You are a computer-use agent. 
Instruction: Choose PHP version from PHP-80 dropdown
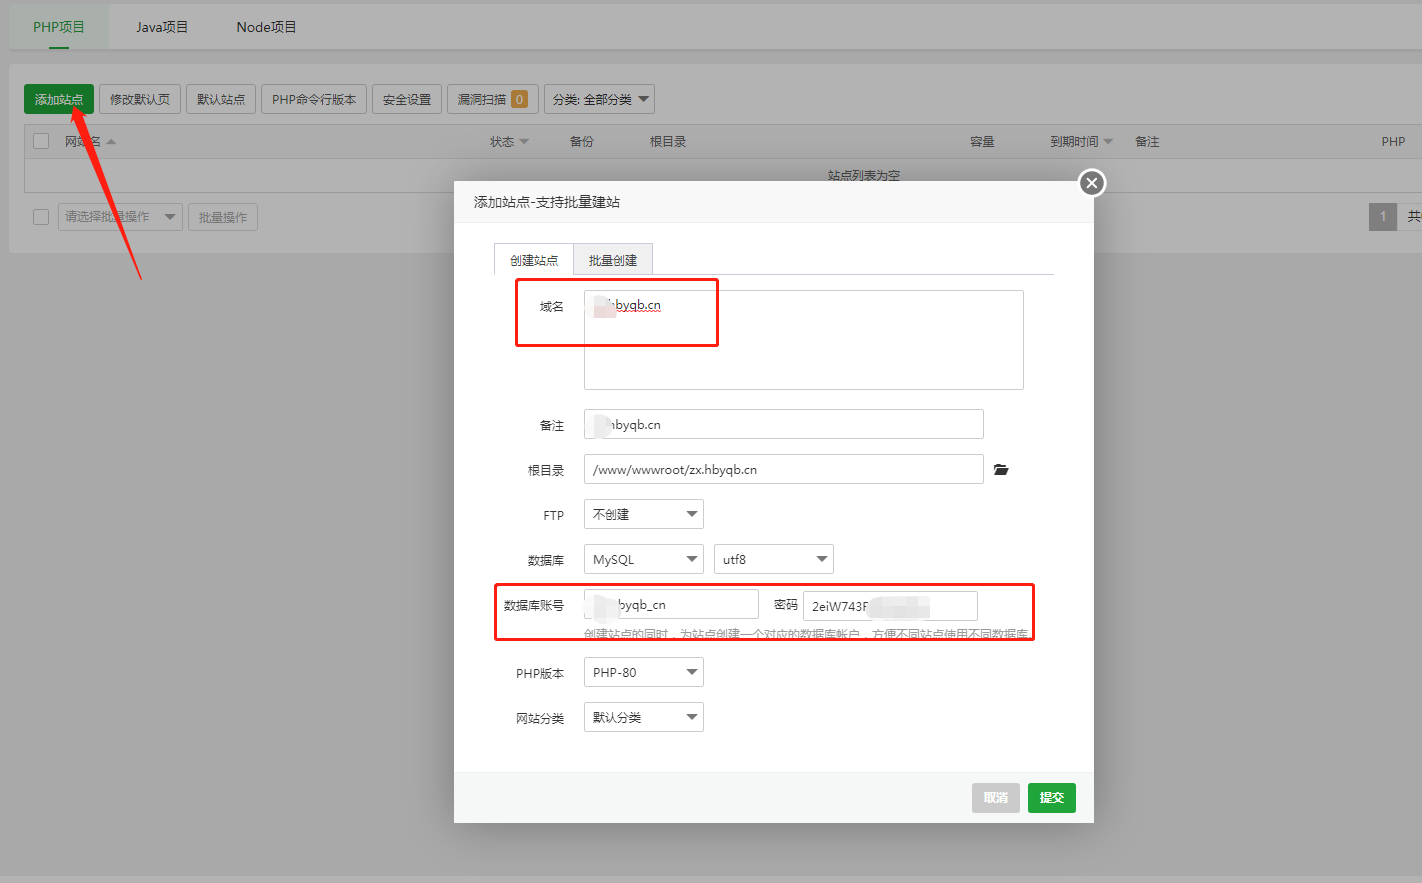pos(644,672)
